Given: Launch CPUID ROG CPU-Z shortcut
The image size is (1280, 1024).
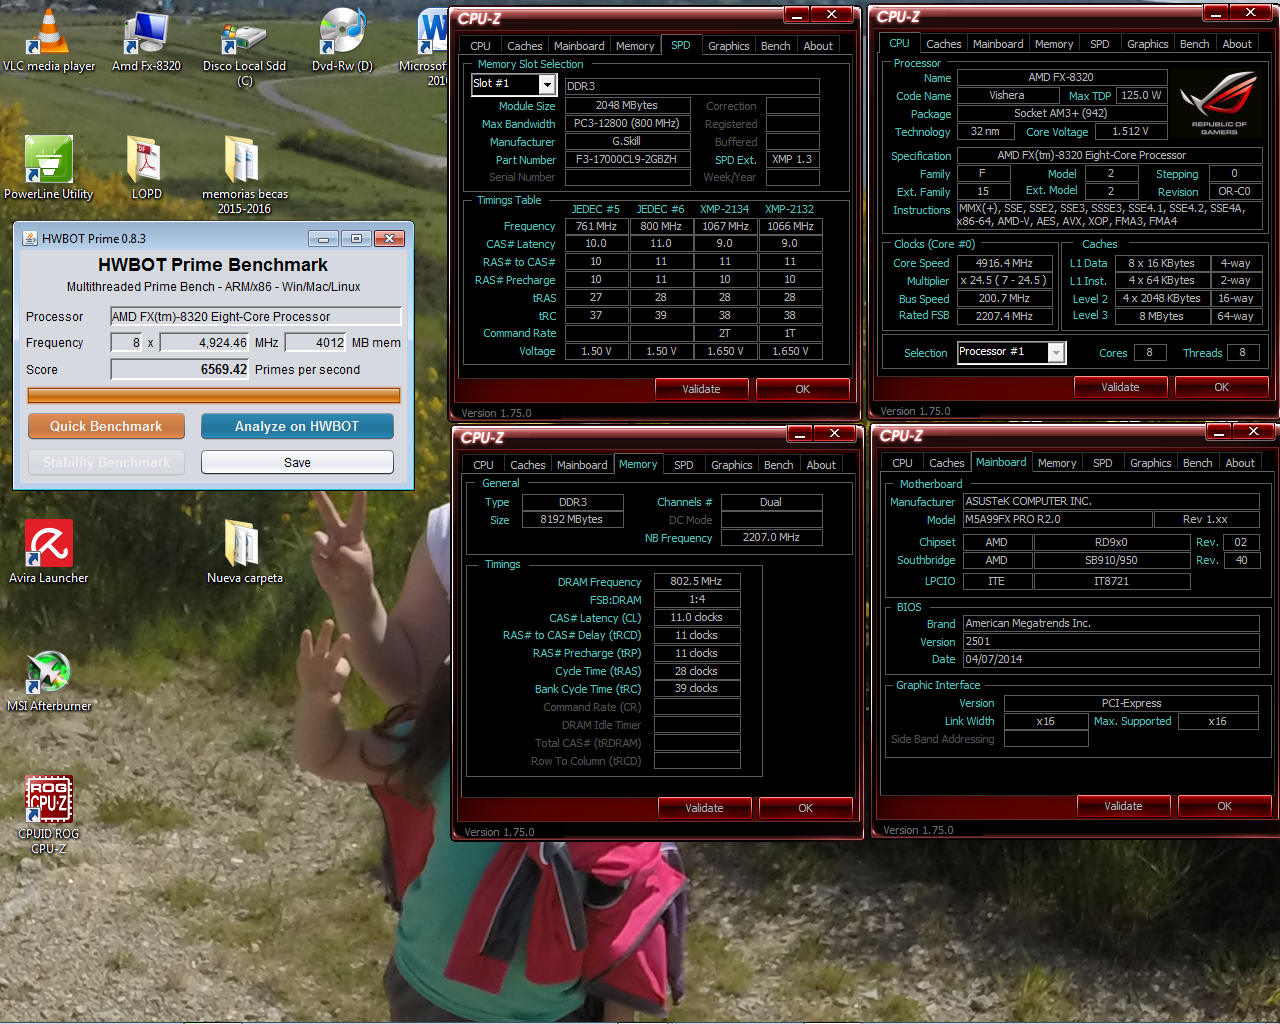Looking at the screenshot, I should [x=49, y=815].
